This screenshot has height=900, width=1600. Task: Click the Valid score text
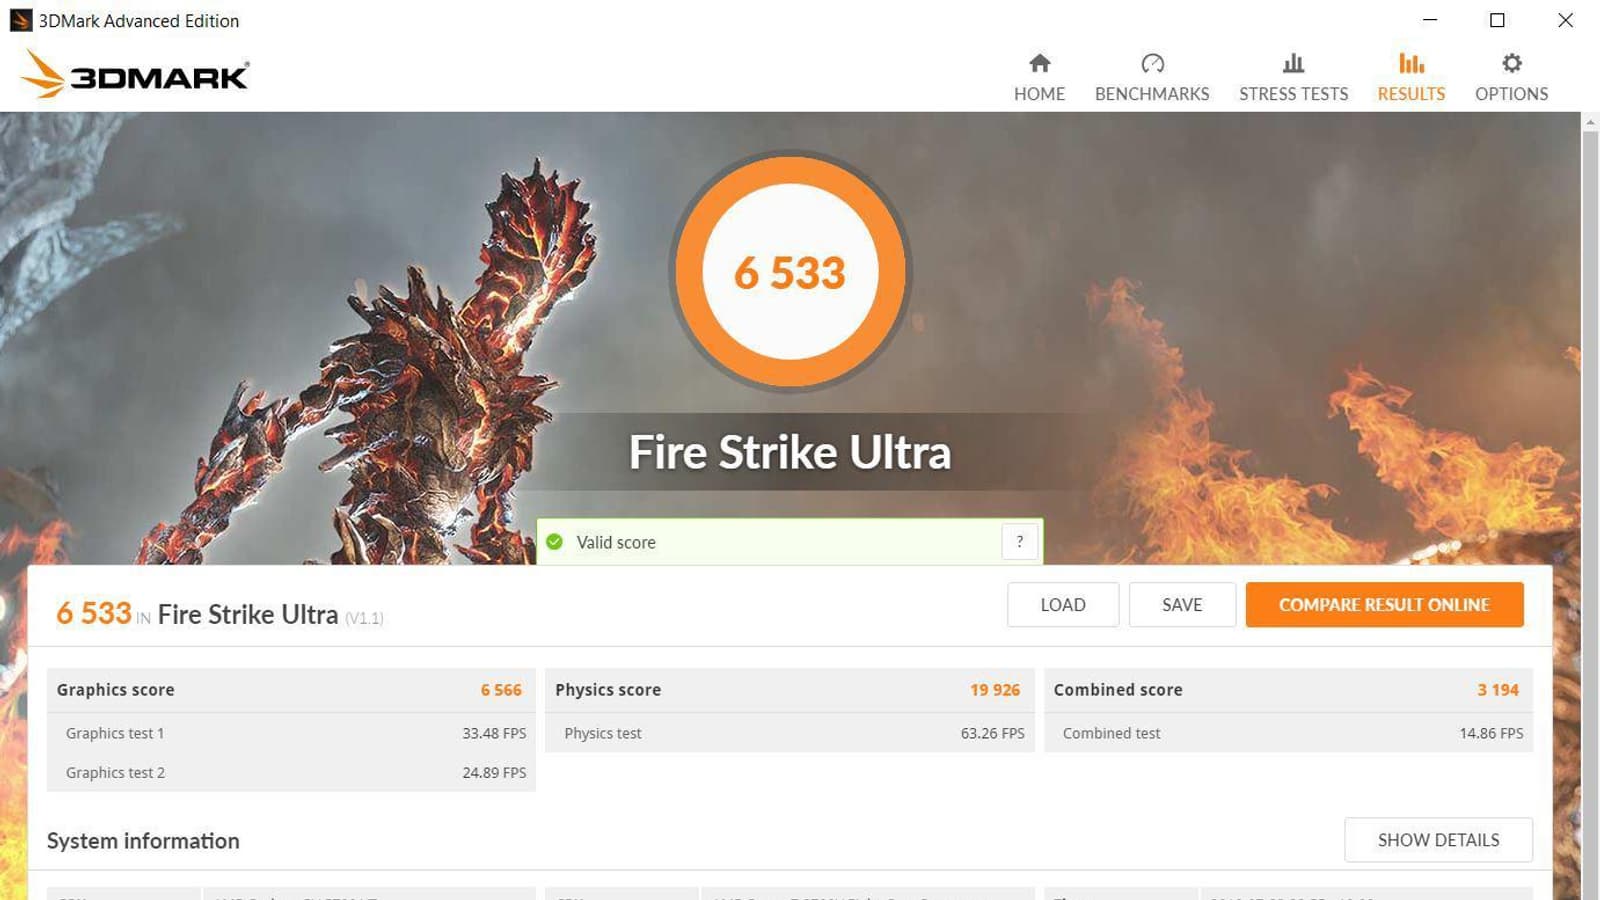pos(616,542)
